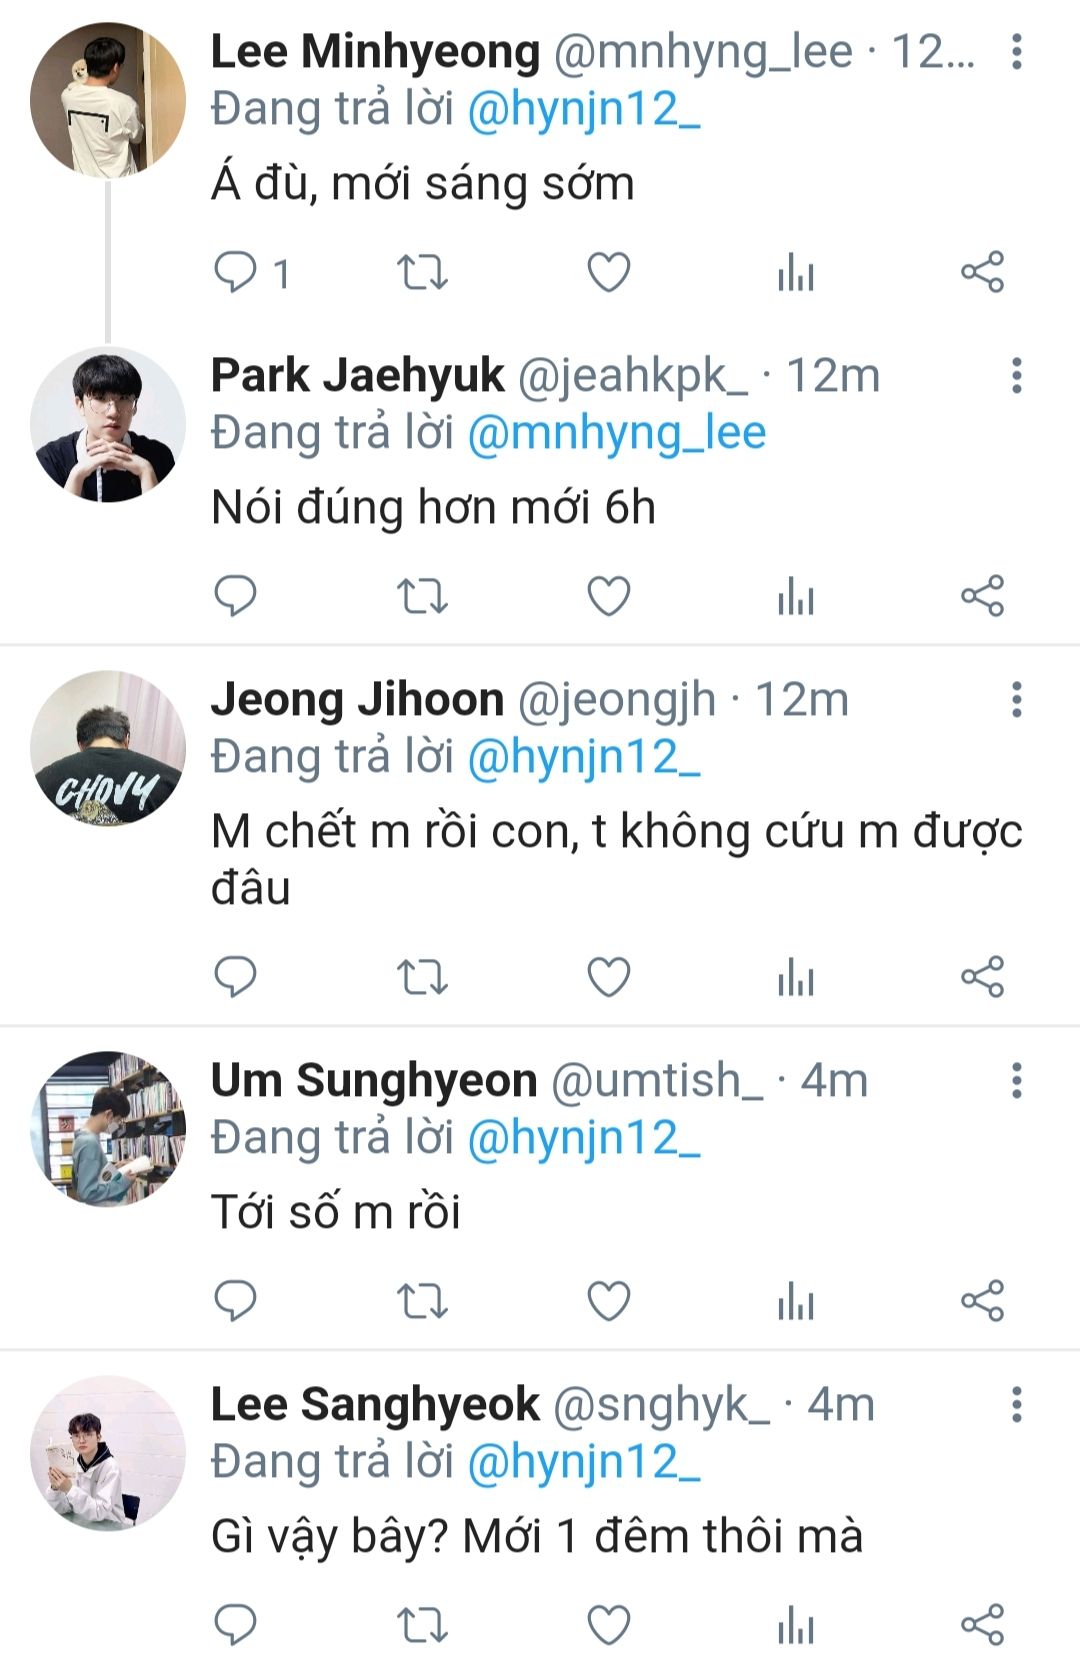View analytics for Park Jaehyuk's tweet
Image resolution: width=1080 pixels, height=1661 pixels.
coord(796,596)
